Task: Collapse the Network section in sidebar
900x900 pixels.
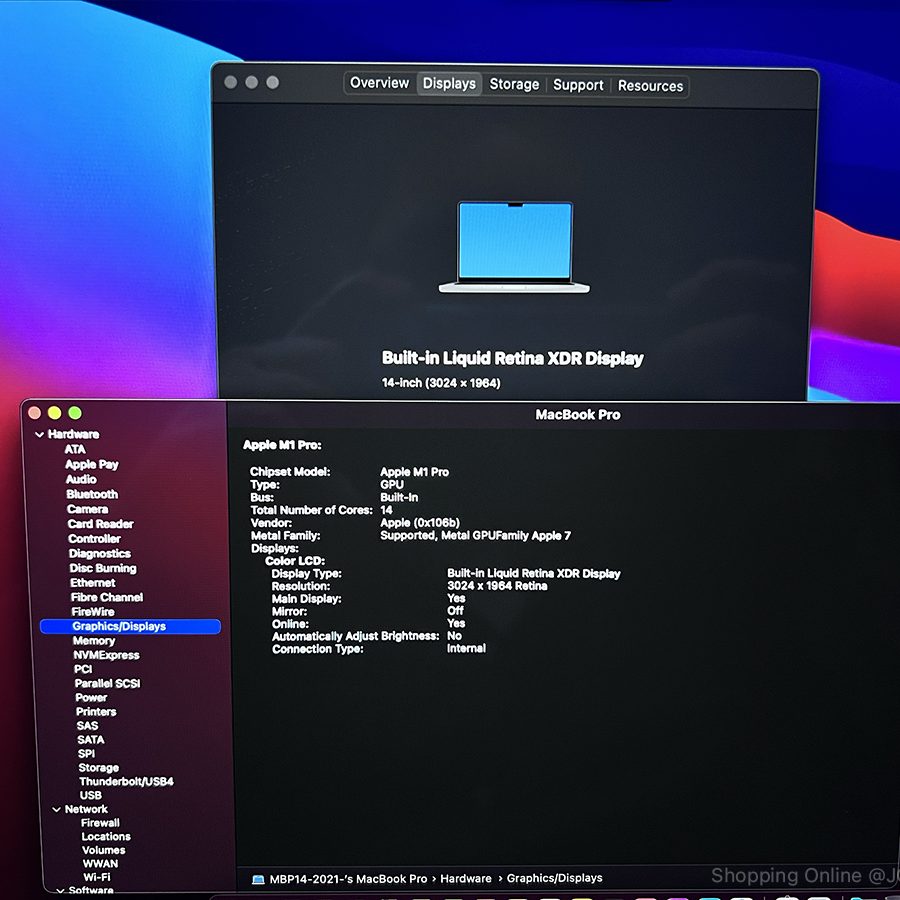Action: 56,809
